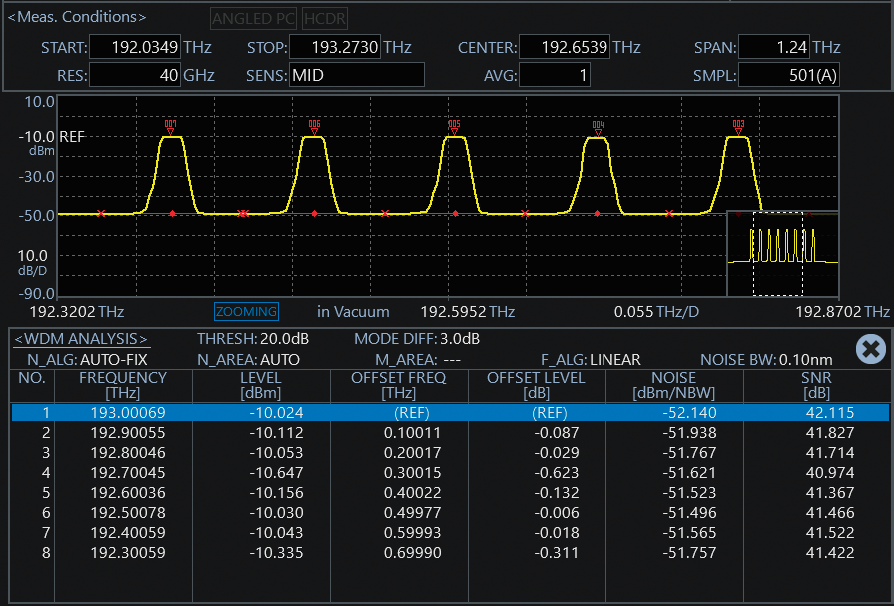Toggle the HCDR indicator

pyautogui.click(x=324, y=18)
